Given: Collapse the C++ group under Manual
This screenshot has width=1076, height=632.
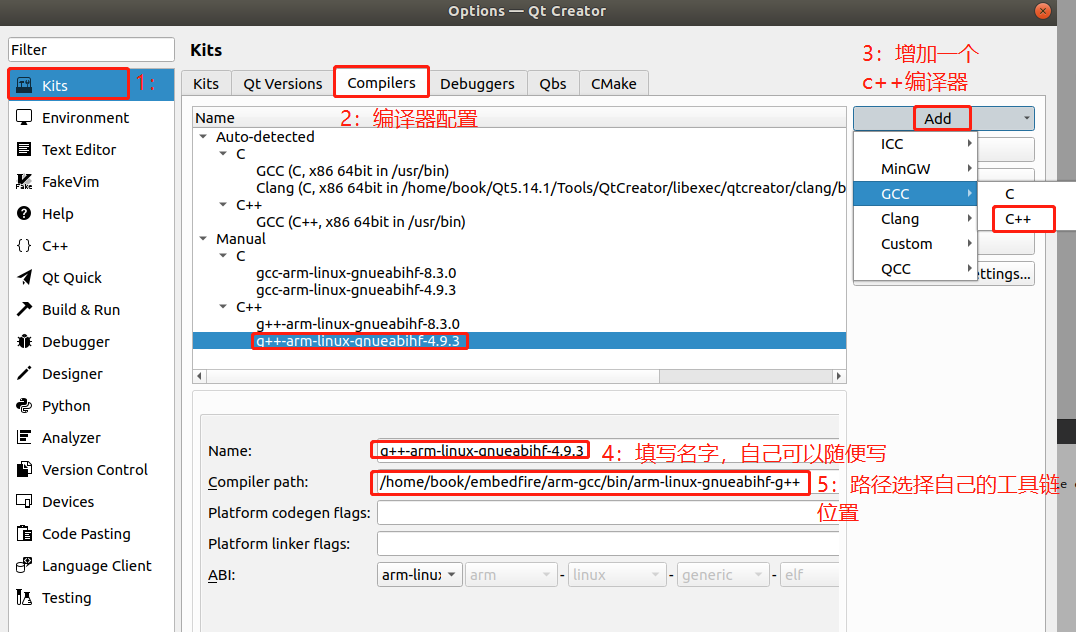Looking at the screenshot, I should point(223,307).
